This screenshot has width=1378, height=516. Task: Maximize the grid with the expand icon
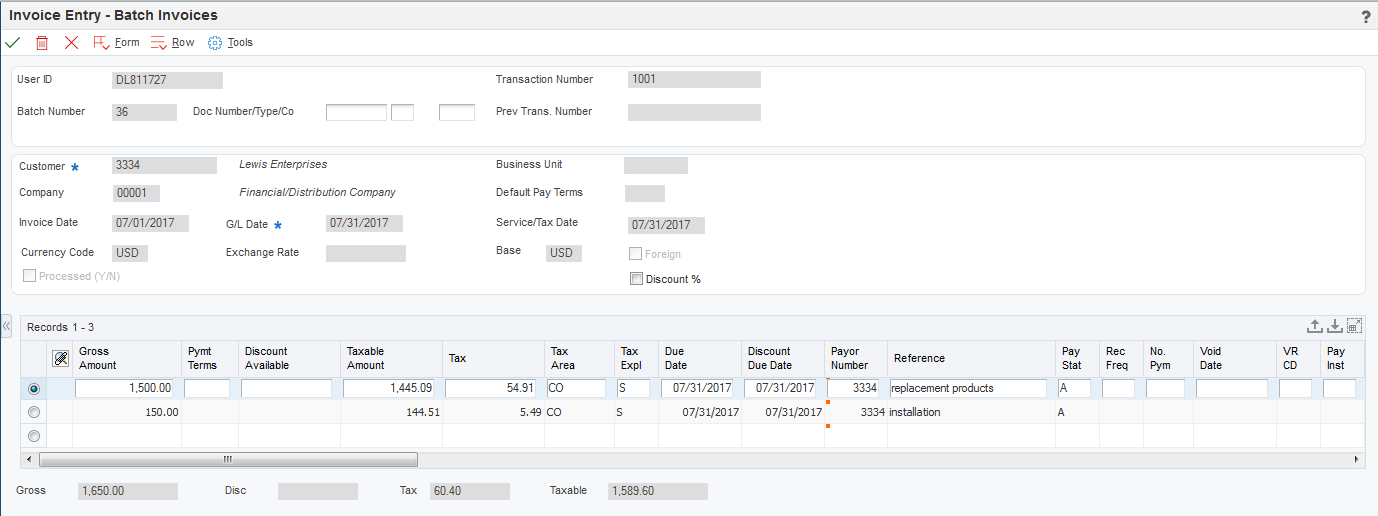(1354, 326)
